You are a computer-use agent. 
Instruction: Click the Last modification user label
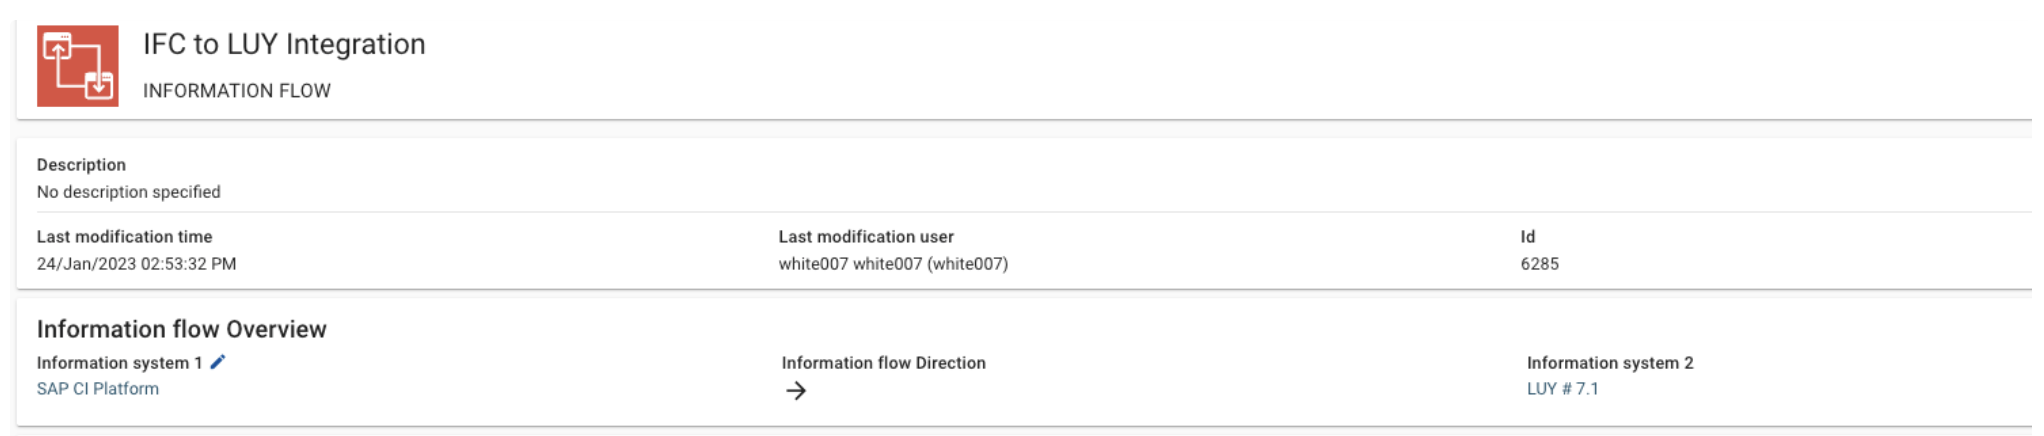866,237
